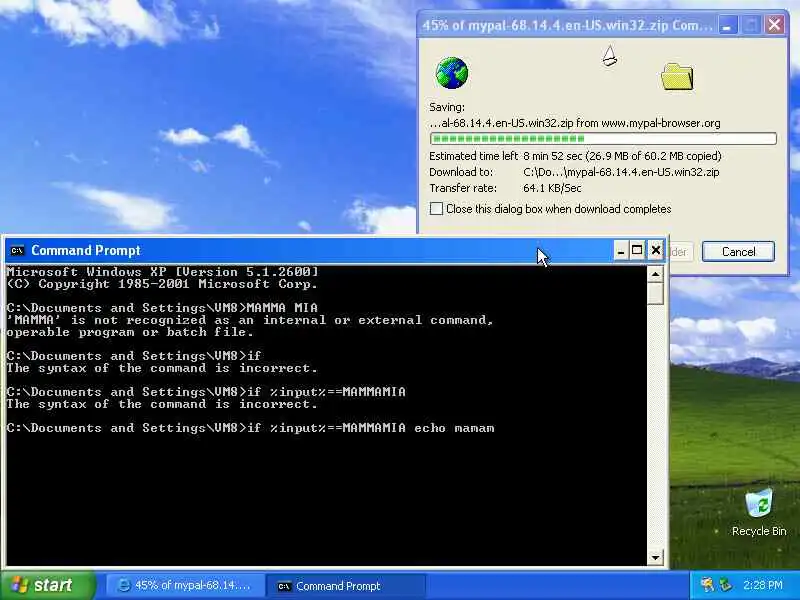Click the Command Prompt title bar icon
The height and width of the screenshot is (600, 800).
[x=17, y=251]
